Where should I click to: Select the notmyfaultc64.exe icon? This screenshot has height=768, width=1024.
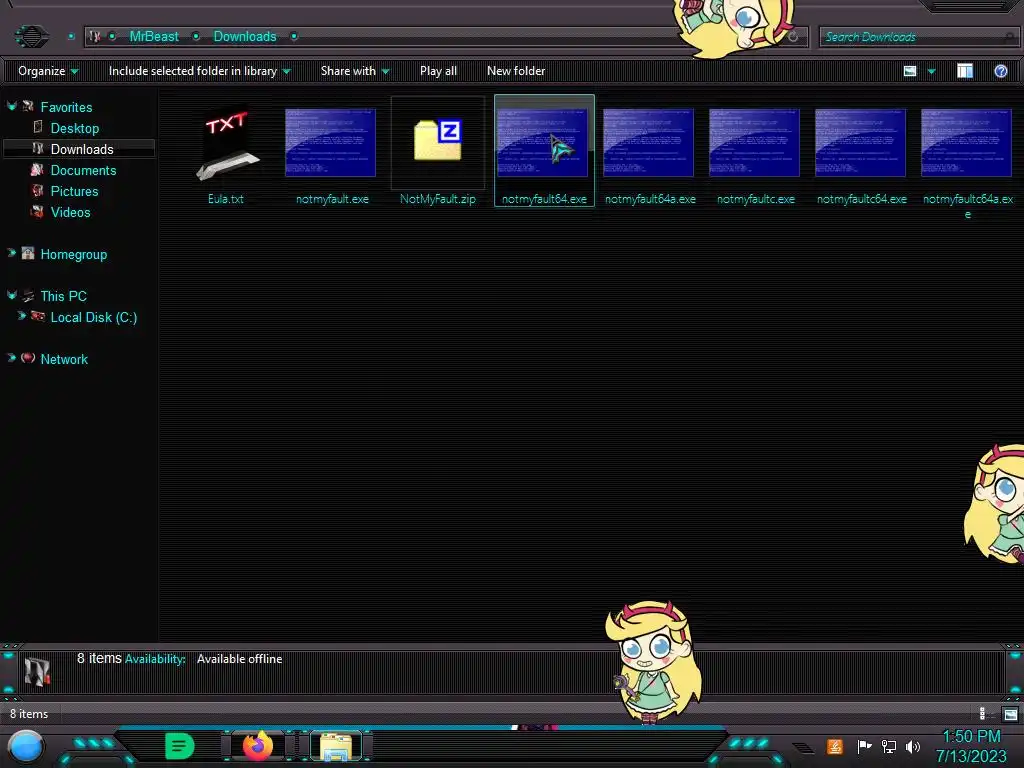pyautogui.click(x=860, y=142)
